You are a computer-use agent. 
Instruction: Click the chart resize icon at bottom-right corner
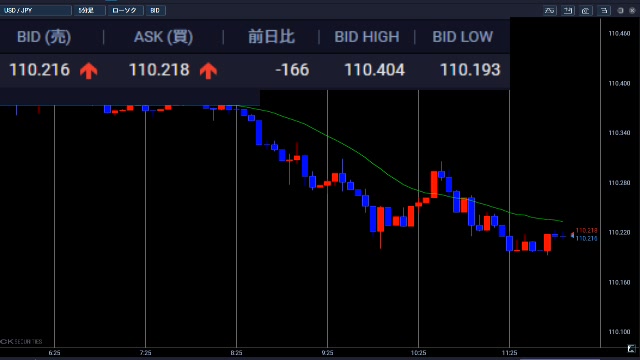pyautogui.click(x=631, y=349)
